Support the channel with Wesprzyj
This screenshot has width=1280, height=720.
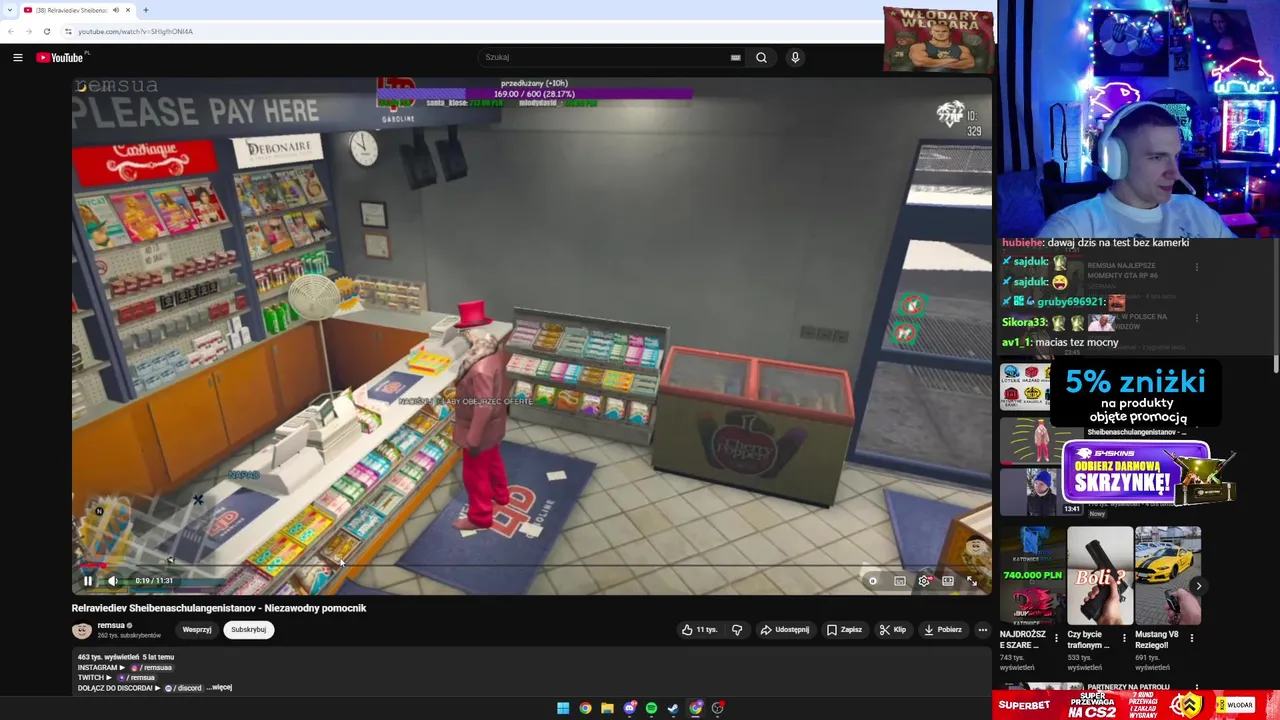pyautogui.click(x=197, y=630)
